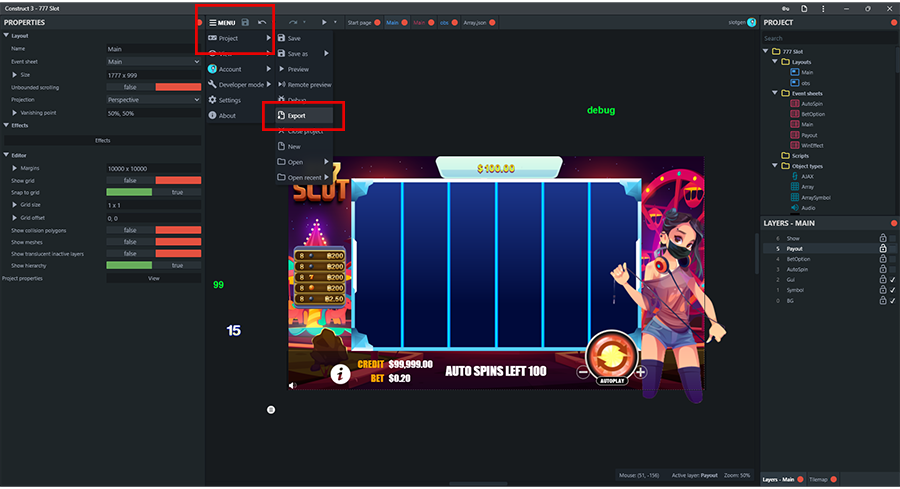Choose Export from the Project submenu
Image resolution: width=900 pixels, height=489 pixels.
(x=304, y=115)
